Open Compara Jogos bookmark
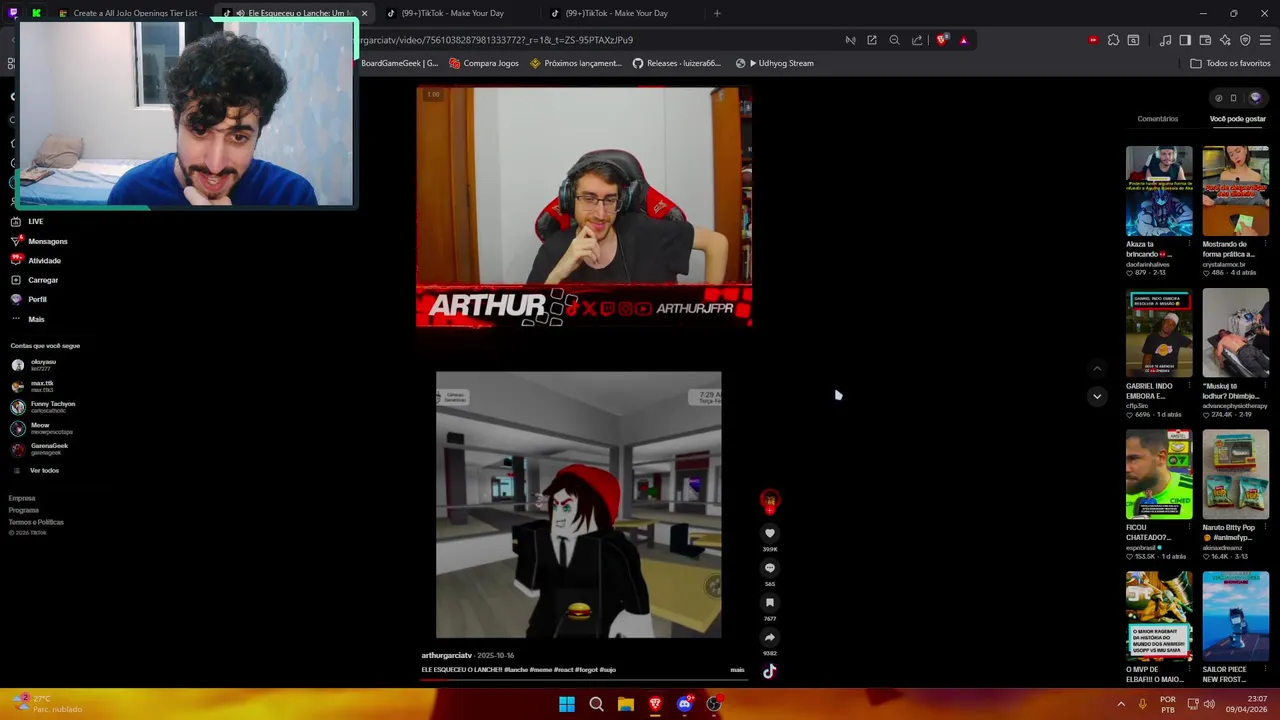This screenshot has height=720, width=1280. pos(484,63)
